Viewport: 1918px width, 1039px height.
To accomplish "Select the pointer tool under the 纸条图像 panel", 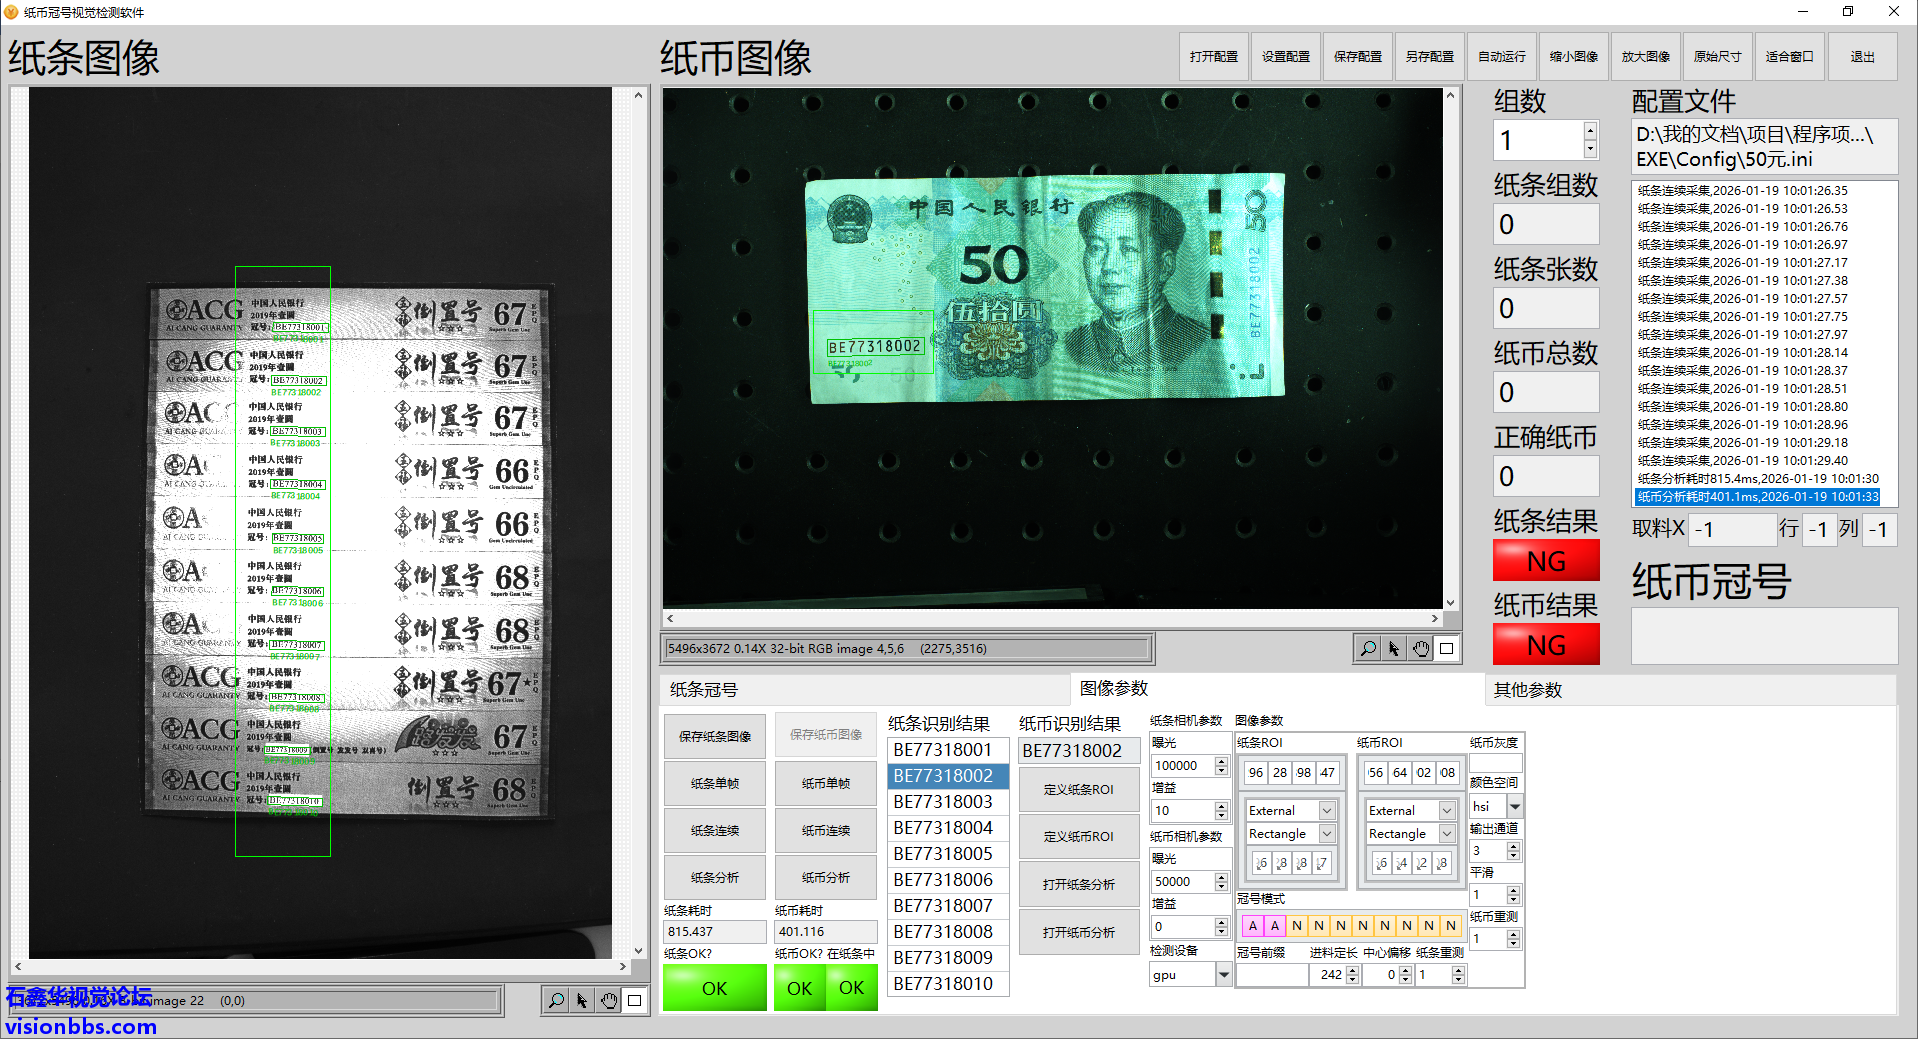I will 582,1000.
